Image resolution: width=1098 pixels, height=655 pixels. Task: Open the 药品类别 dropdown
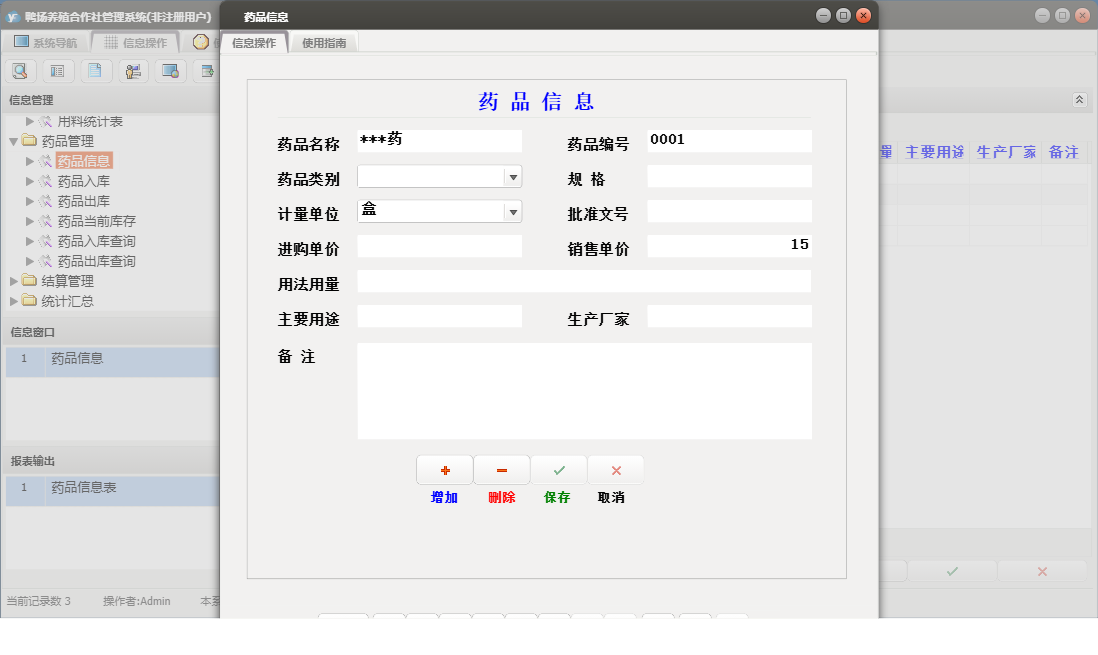514,175
